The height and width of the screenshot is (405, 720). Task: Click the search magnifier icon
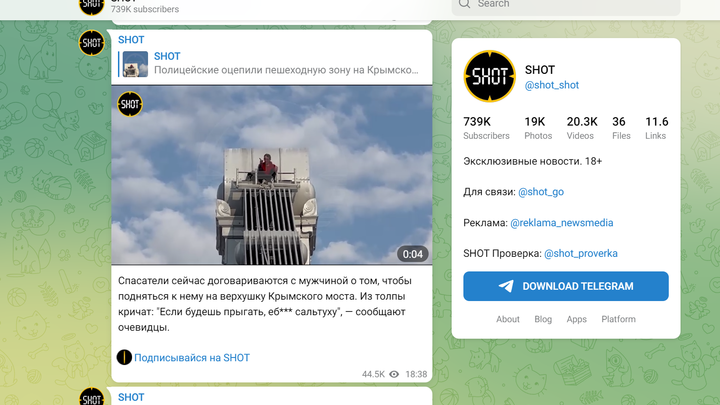pos(464,4)
